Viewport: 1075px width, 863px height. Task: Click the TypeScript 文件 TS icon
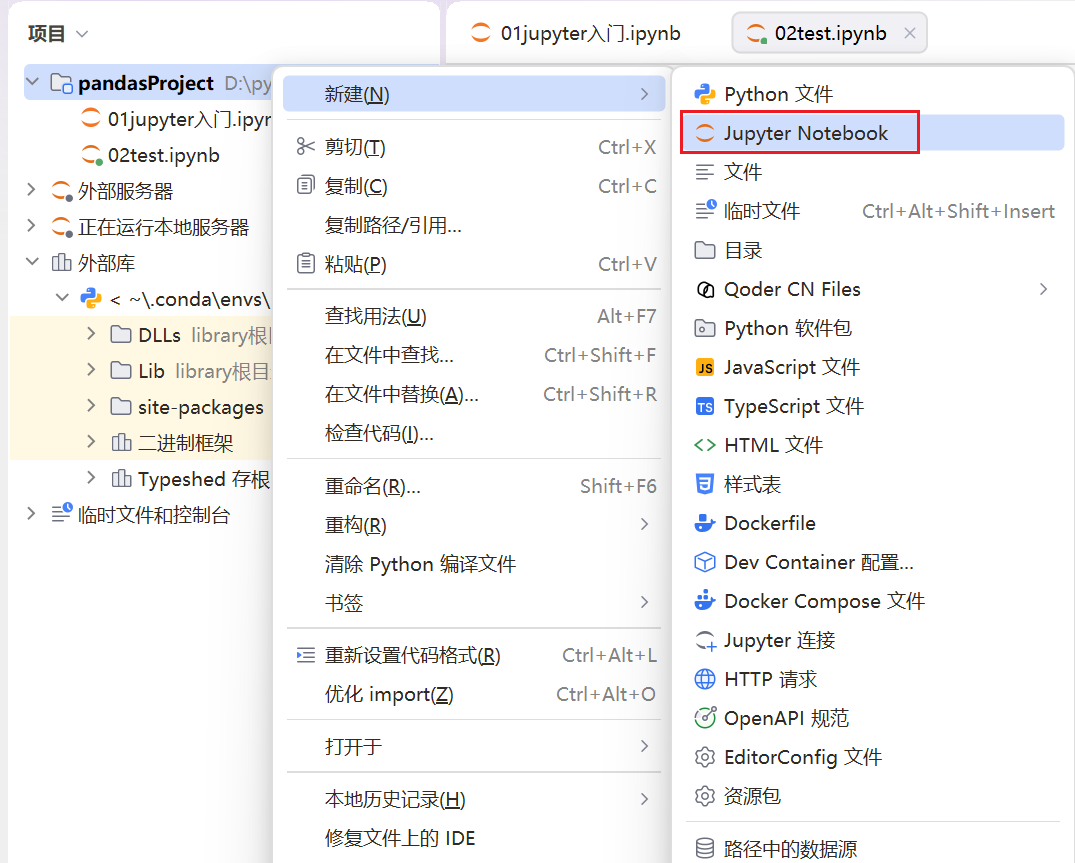coord(705,406)
